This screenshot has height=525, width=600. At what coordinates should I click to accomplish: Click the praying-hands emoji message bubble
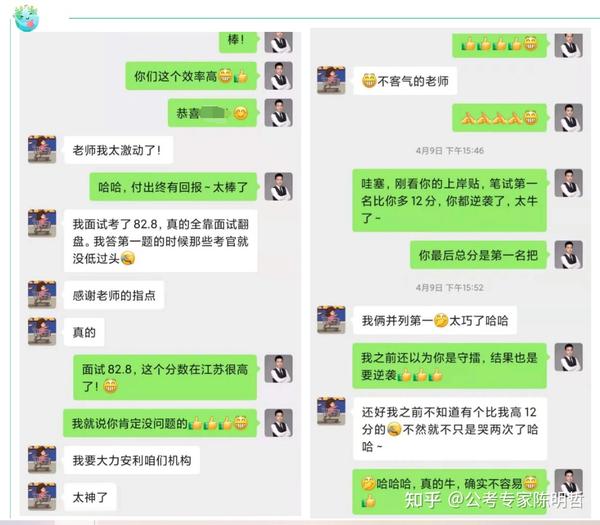pyautogui.click(x=499, y=118)
